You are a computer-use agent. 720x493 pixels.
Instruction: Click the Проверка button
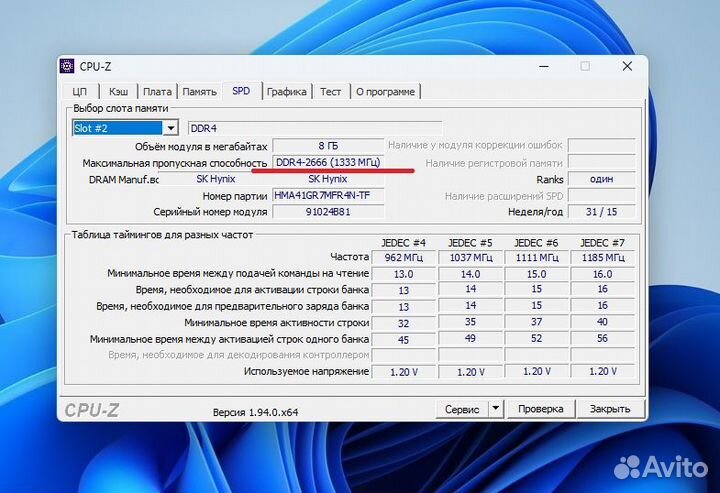pyautogui.click(x=540, y=409)
